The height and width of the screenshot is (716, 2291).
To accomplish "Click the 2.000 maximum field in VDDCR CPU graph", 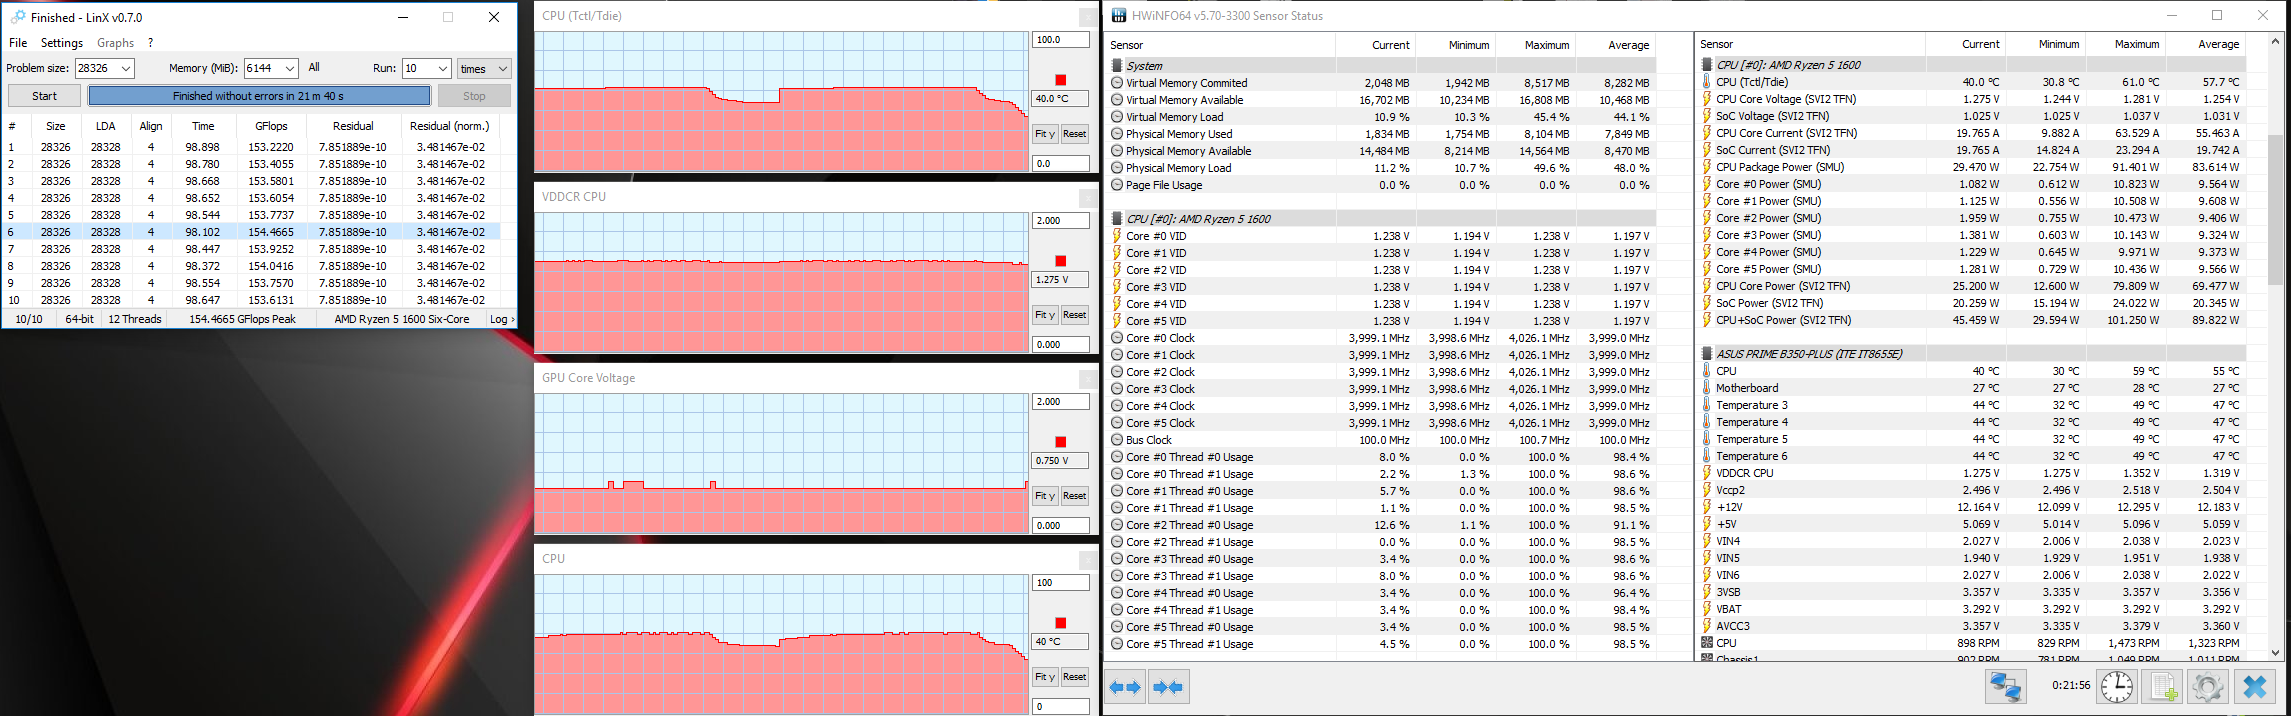I will click(x=1060, y=221).
